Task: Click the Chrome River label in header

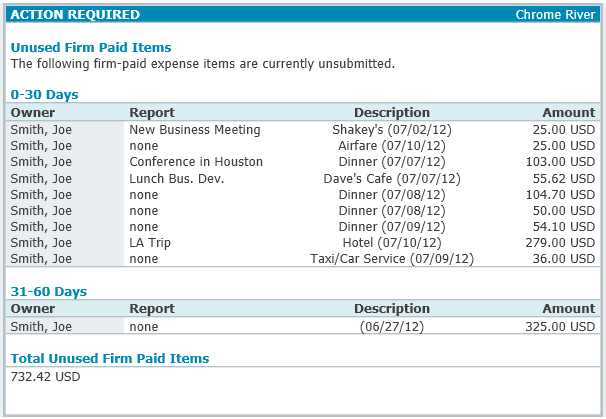Action: (556, 15)
